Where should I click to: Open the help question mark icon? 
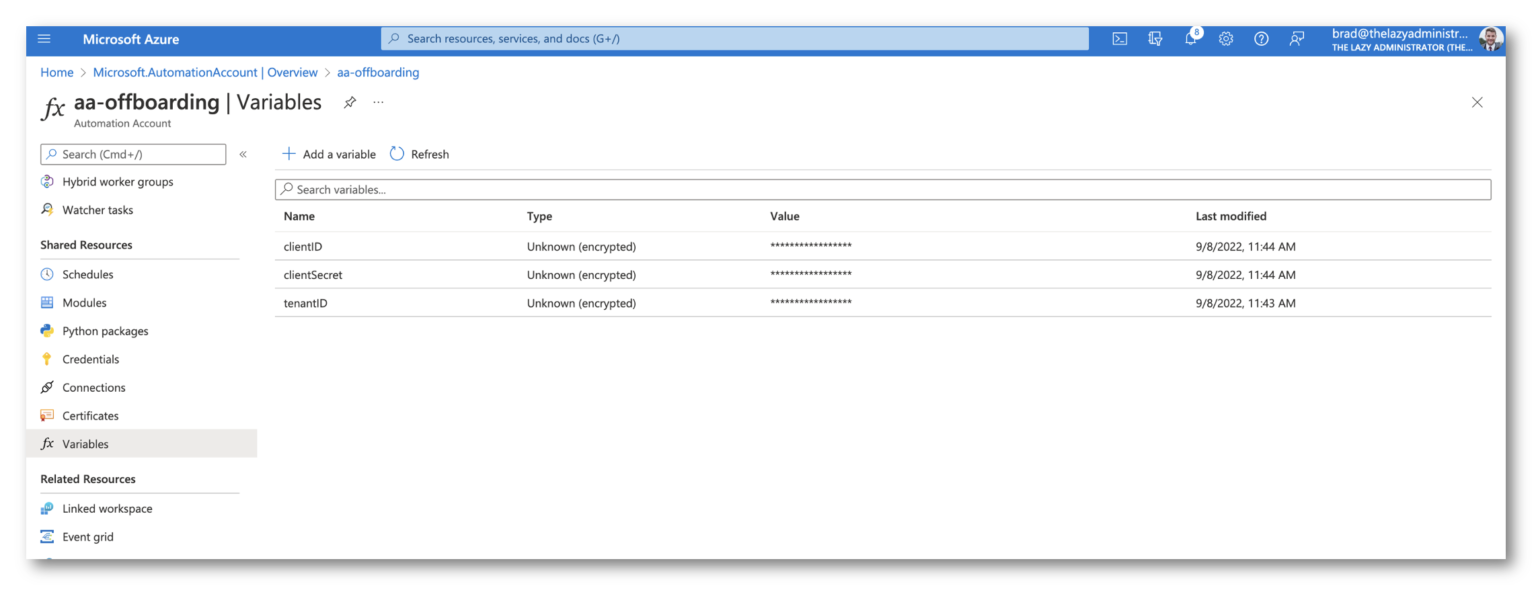point(1261,39)
